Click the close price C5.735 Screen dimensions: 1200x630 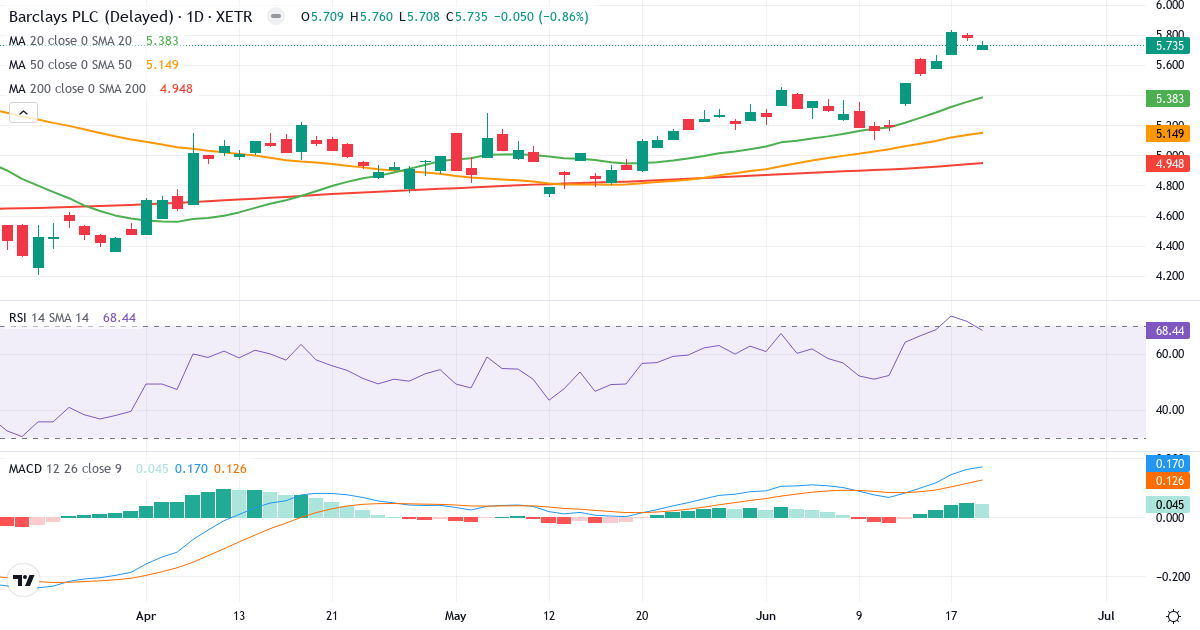click(466, 17)
